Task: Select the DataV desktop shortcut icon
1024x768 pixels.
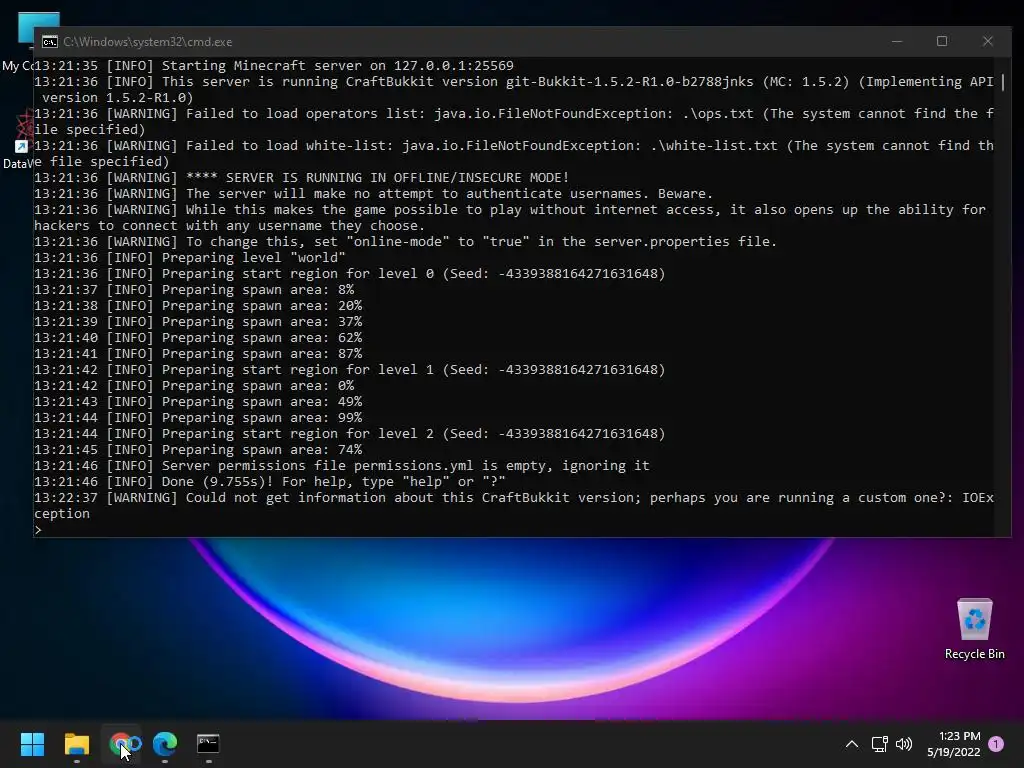Action: (18, 140)
